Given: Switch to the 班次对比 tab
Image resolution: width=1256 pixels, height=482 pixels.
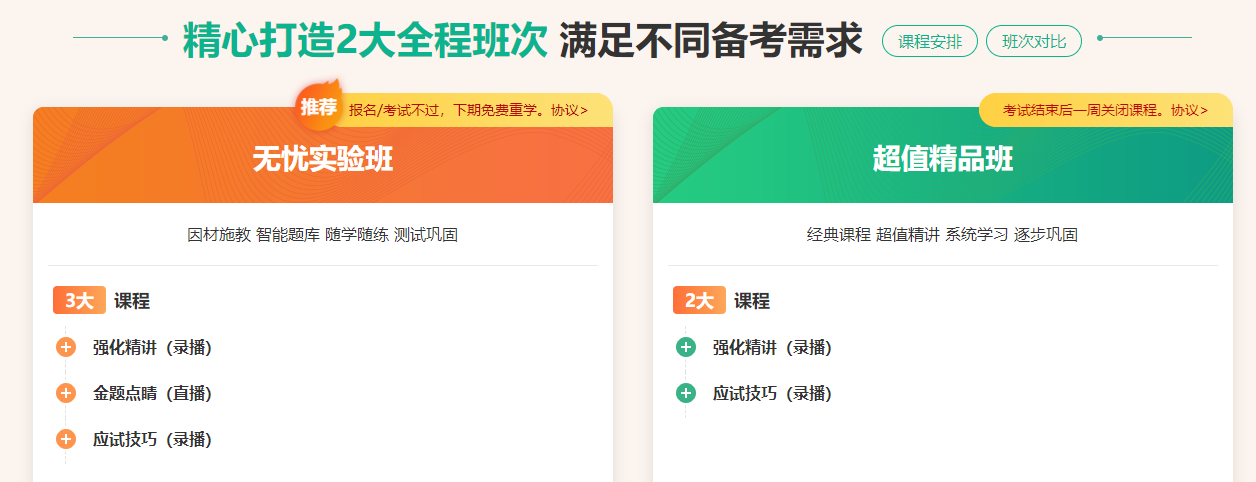Looking at the screenshot, I should point(1033,41).
